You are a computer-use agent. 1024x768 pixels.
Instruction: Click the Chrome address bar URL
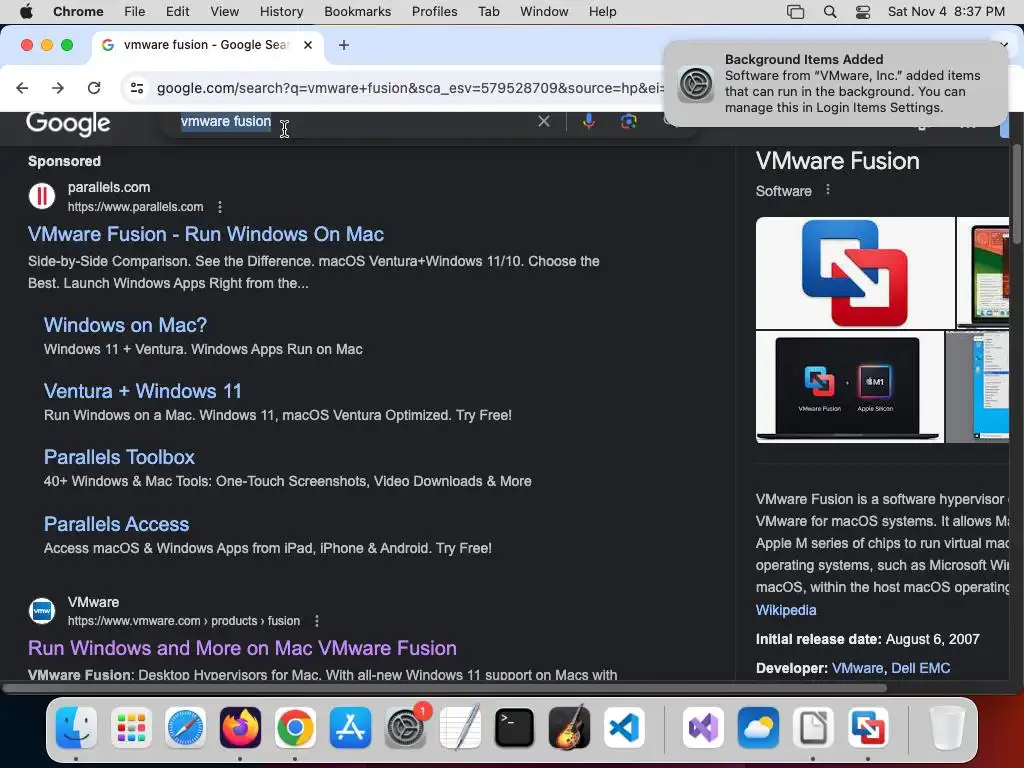tap(410, 88)
